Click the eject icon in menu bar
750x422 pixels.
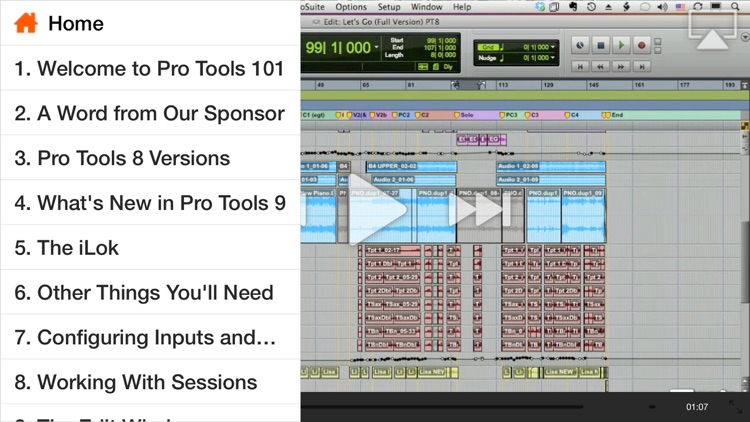coord(608,7)
